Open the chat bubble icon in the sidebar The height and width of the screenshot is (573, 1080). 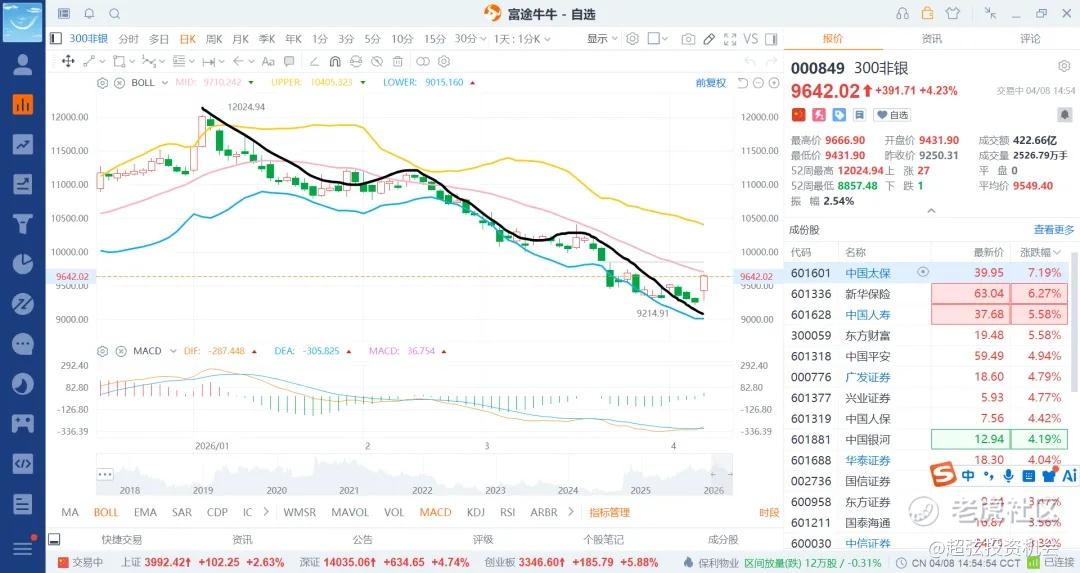(x=23, y=344)
